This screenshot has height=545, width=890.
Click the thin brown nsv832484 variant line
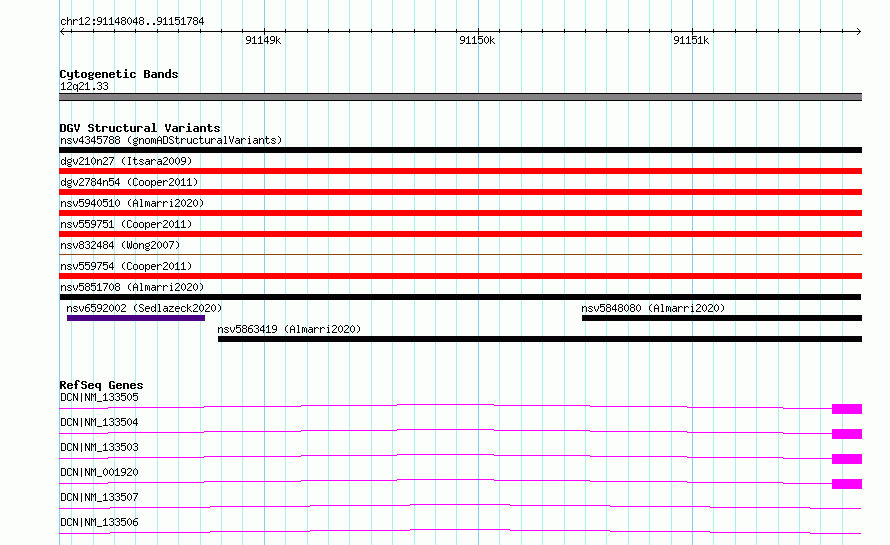pos(460,254)
